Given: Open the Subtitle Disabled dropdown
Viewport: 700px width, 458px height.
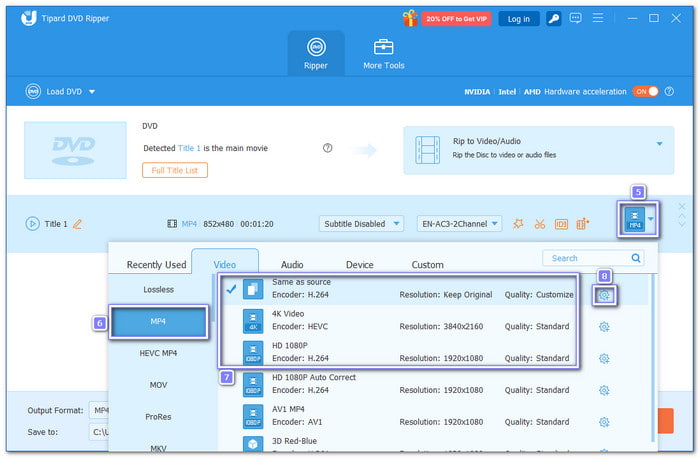Looking at the screenshot, I should (361, 224).
